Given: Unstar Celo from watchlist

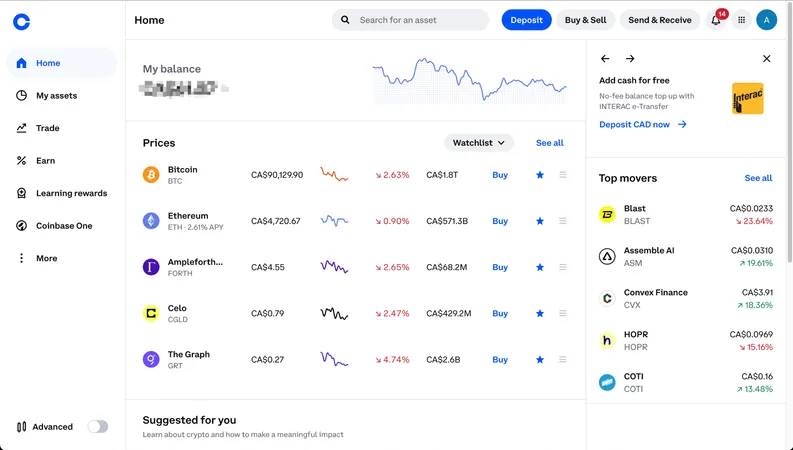Looking at the screenshot, I should 540,313.
